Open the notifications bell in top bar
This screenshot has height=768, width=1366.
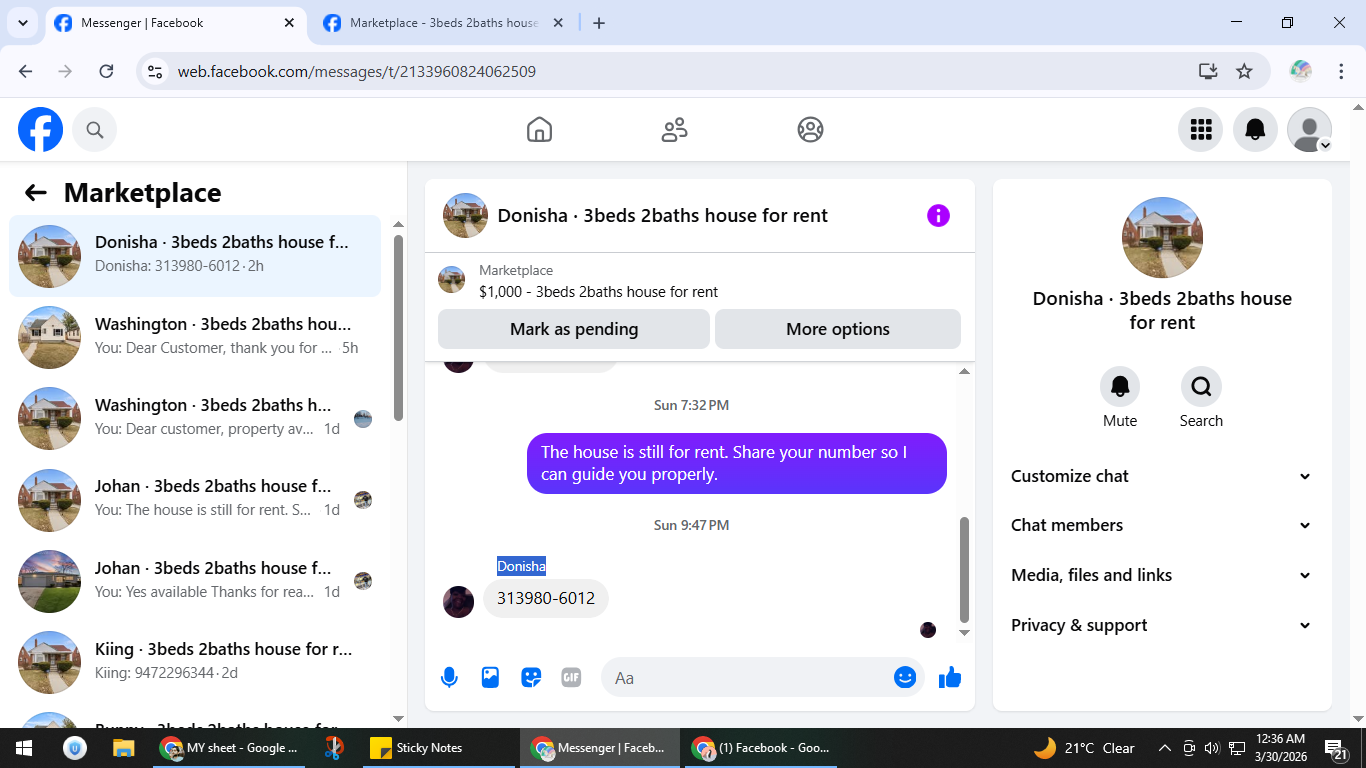[x=1255, y=130]
